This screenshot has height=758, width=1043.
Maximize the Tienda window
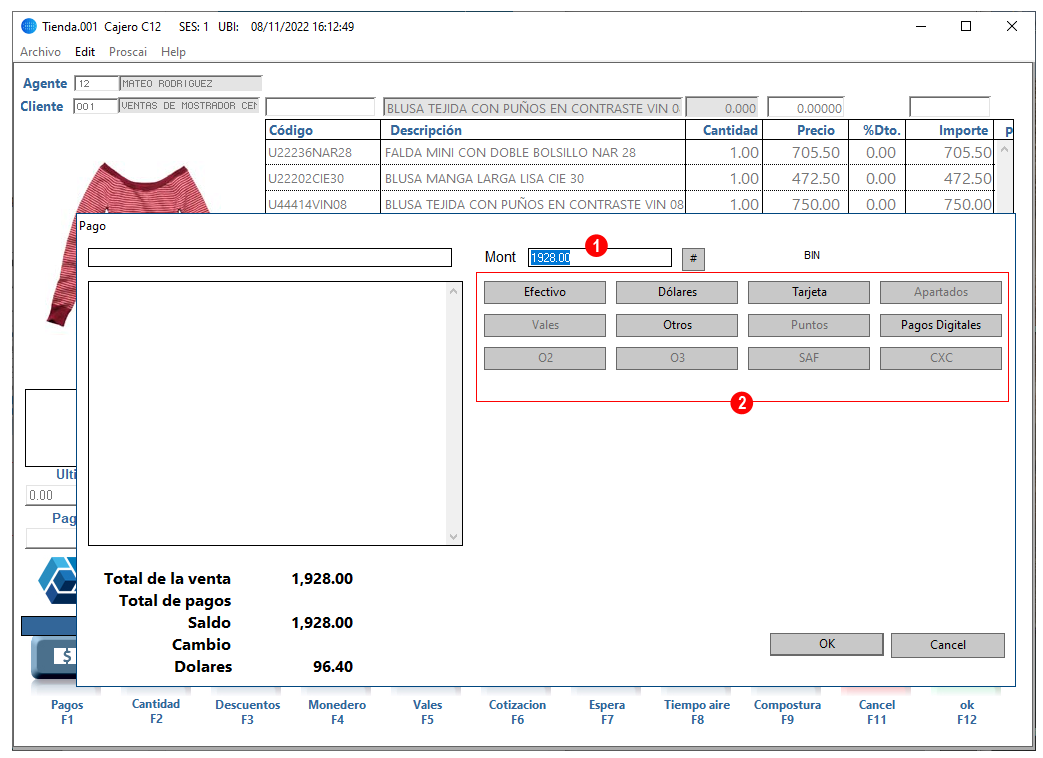coord(966,26)
